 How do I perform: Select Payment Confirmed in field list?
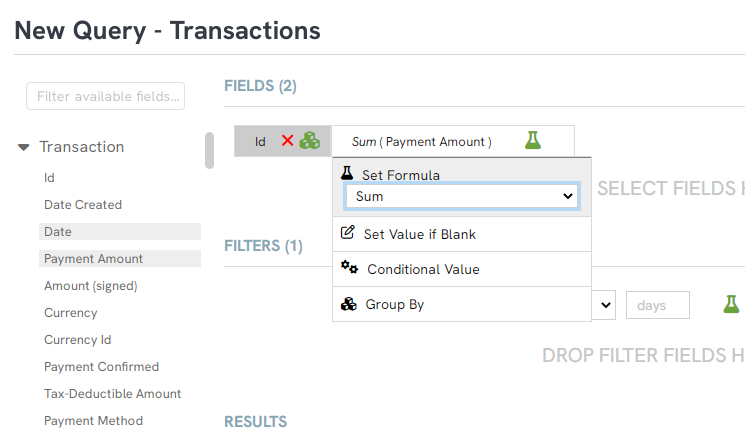101,367
